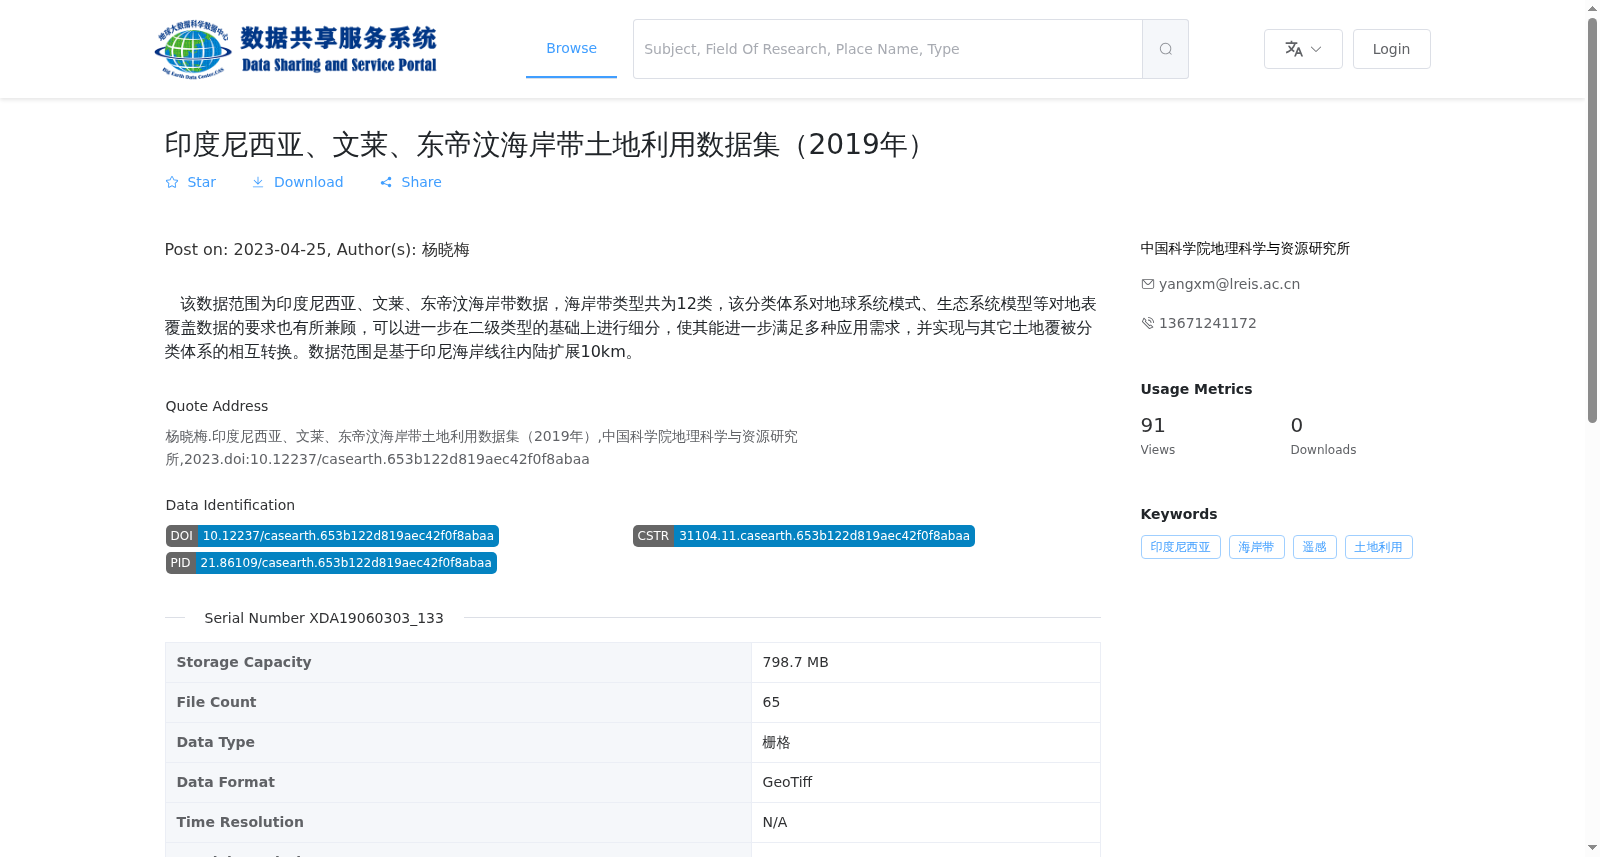The image size is (1600, 857).
Task: Click the 798.7 MB storage capacity value
Action: point(795,662)
